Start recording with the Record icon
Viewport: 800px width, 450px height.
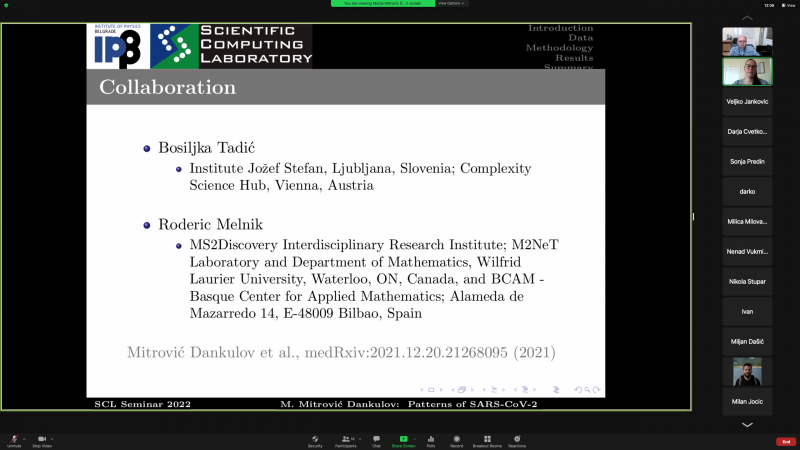(457, 439)
